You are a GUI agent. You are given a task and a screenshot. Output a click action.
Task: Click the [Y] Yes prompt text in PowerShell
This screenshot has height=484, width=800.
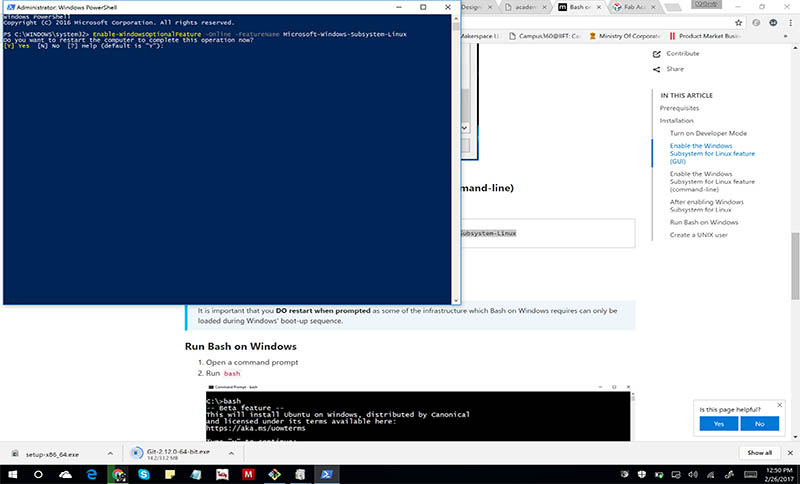pos(16,46)
